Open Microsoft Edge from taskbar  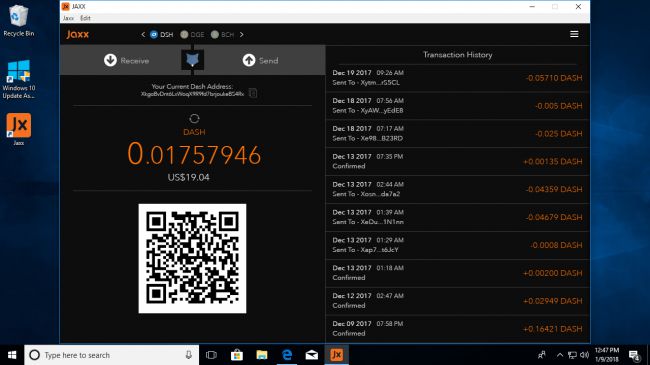[x=287, y=355]
